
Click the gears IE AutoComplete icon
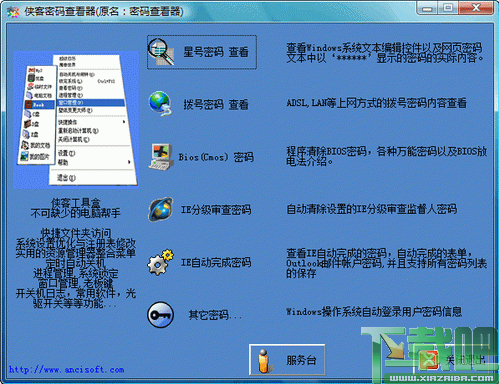[x=161, y=262]
